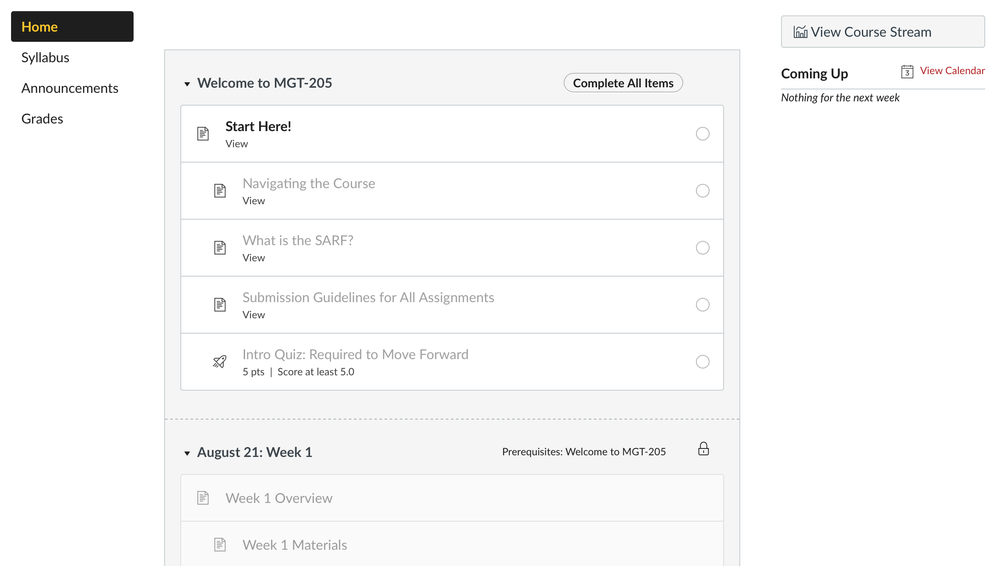Click the page icon beside Navigating the Course
This screenshot has height=566, width=998.
220,190
